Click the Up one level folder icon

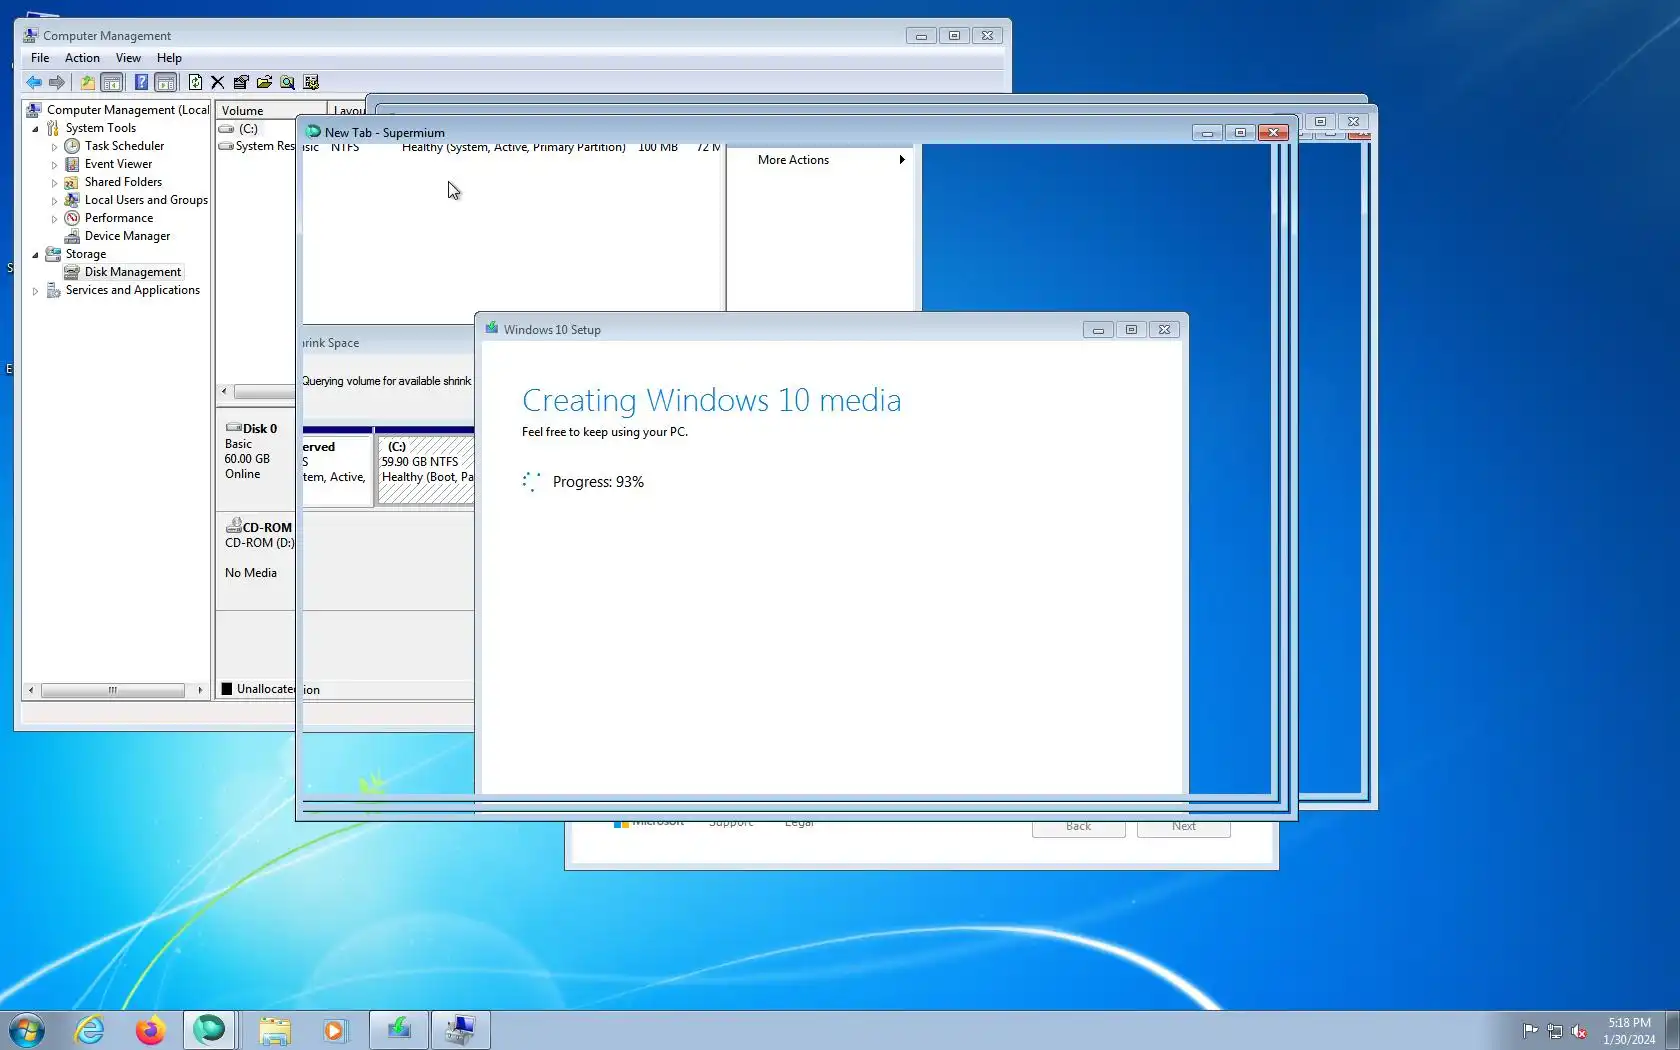88,82
